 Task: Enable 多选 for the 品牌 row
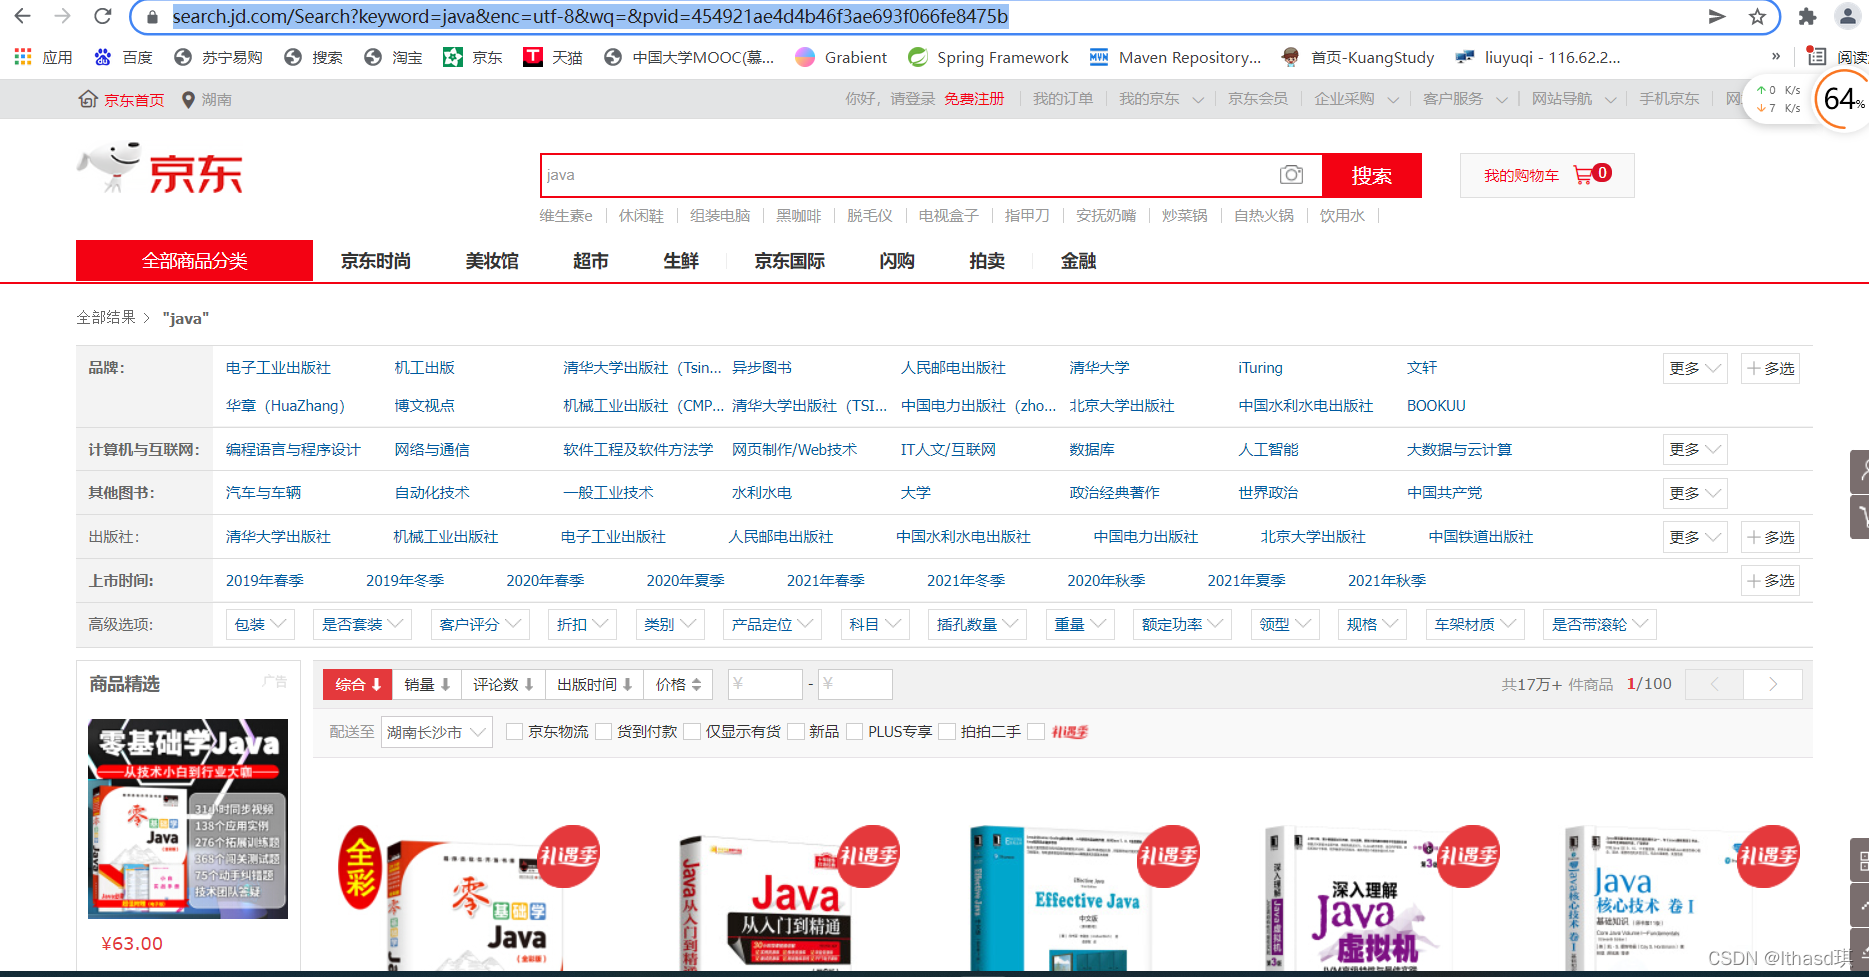click(1770, 368)
